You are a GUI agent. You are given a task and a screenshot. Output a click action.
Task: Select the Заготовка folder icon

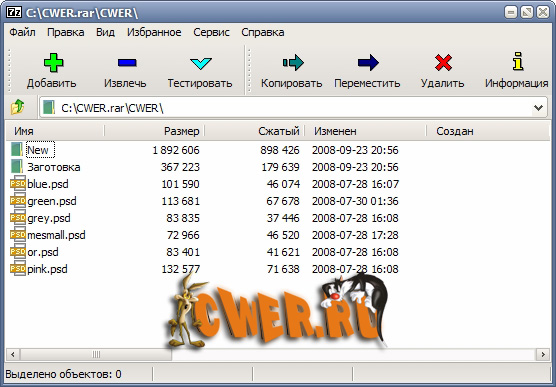tap(17, 167)
